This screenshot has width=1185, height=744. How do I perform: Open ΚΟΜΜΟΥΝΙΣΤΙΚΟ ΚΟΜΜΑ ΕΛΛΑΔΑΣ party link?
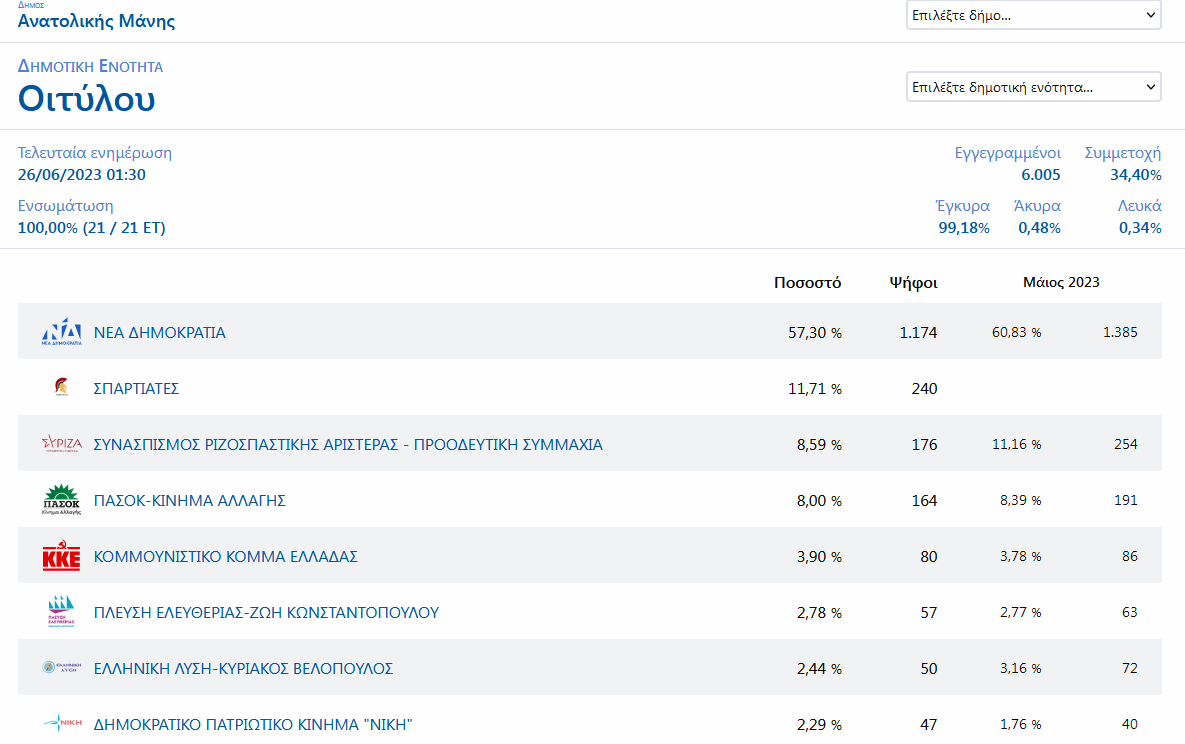(225, 557)
